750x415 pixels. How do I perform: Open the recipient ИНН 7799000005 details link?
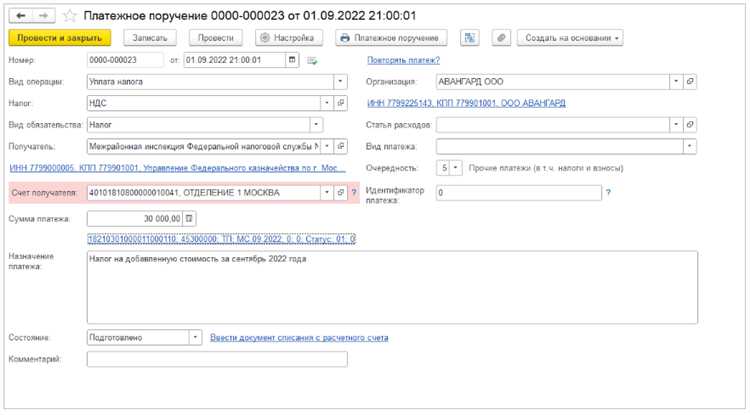click(177, 168)
